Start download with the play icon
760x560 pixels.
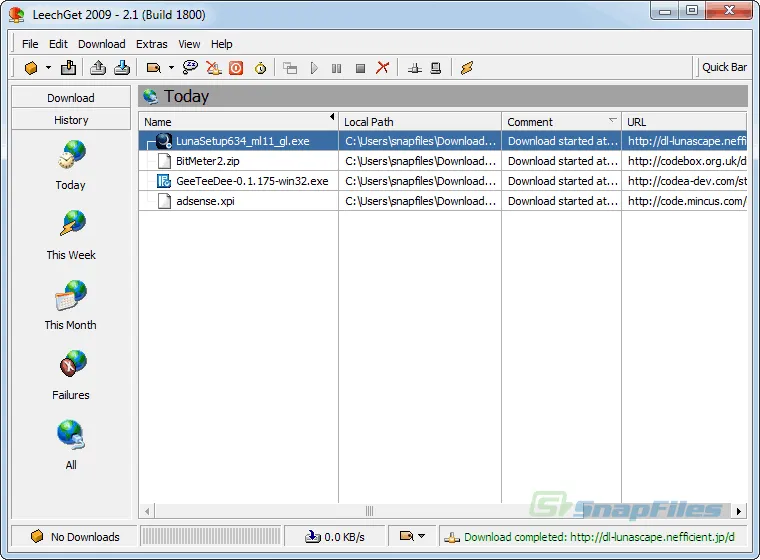[x=314, y=68]
